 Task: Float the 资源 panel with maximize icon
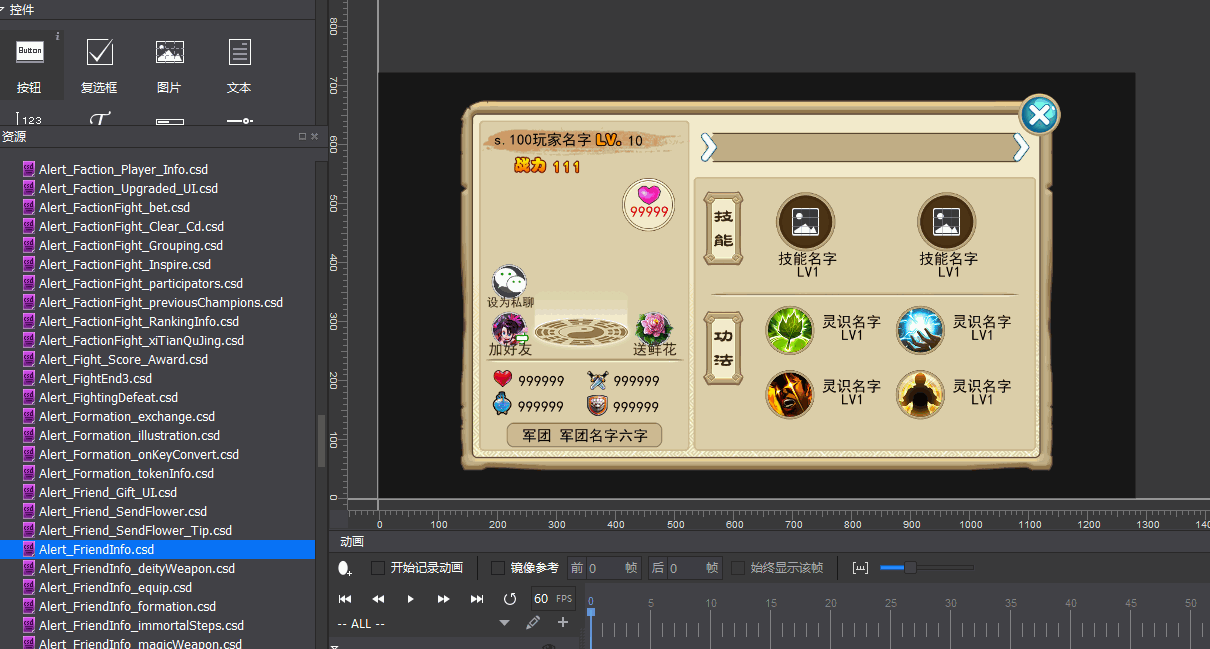tap(302, 136)
